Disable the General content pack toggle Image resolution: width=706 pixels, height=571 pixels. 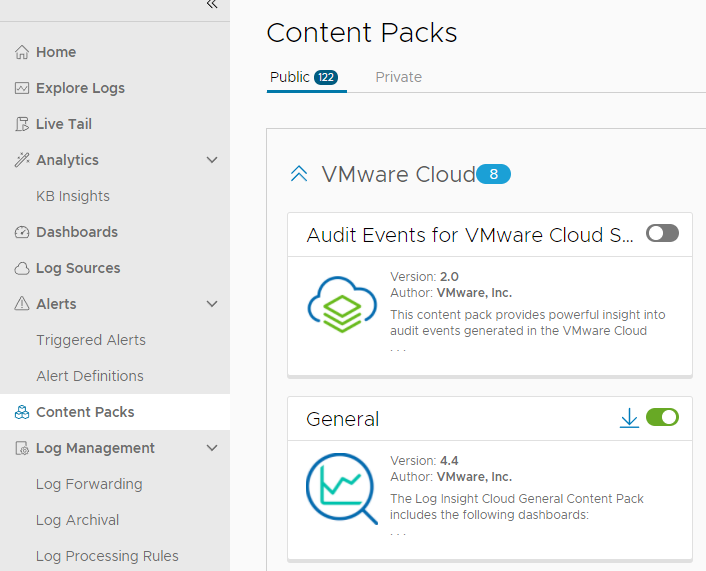click(x=662, y=417)
